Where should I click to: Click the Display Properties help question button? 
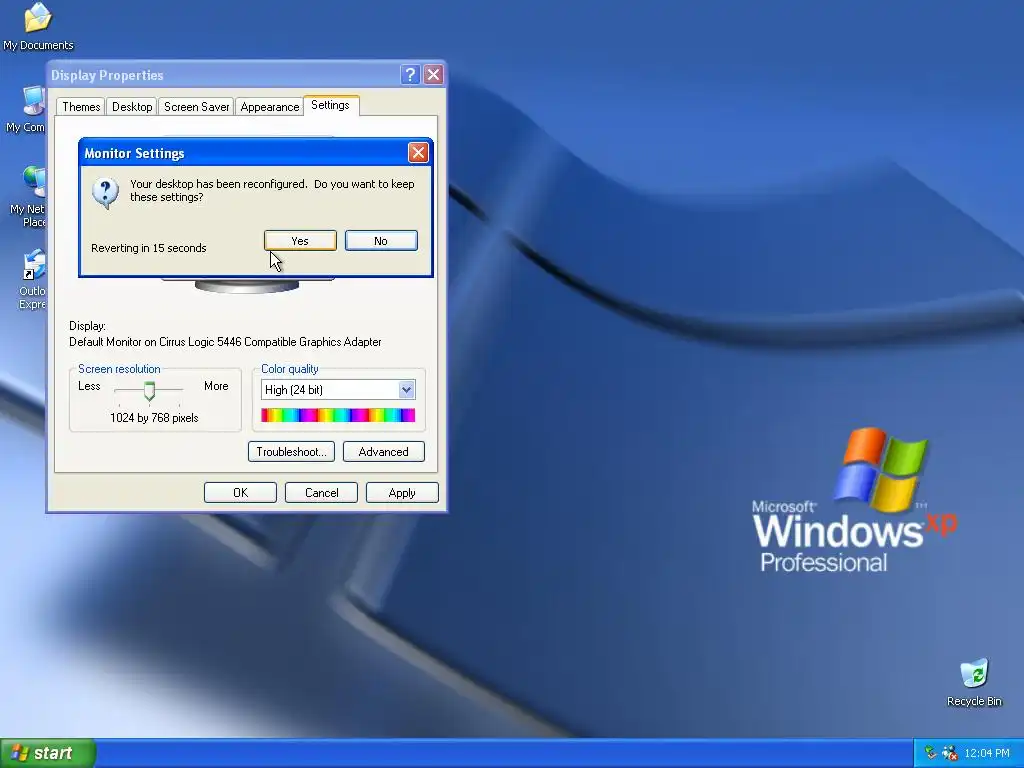pyautogui.click(x=410, y=74)
